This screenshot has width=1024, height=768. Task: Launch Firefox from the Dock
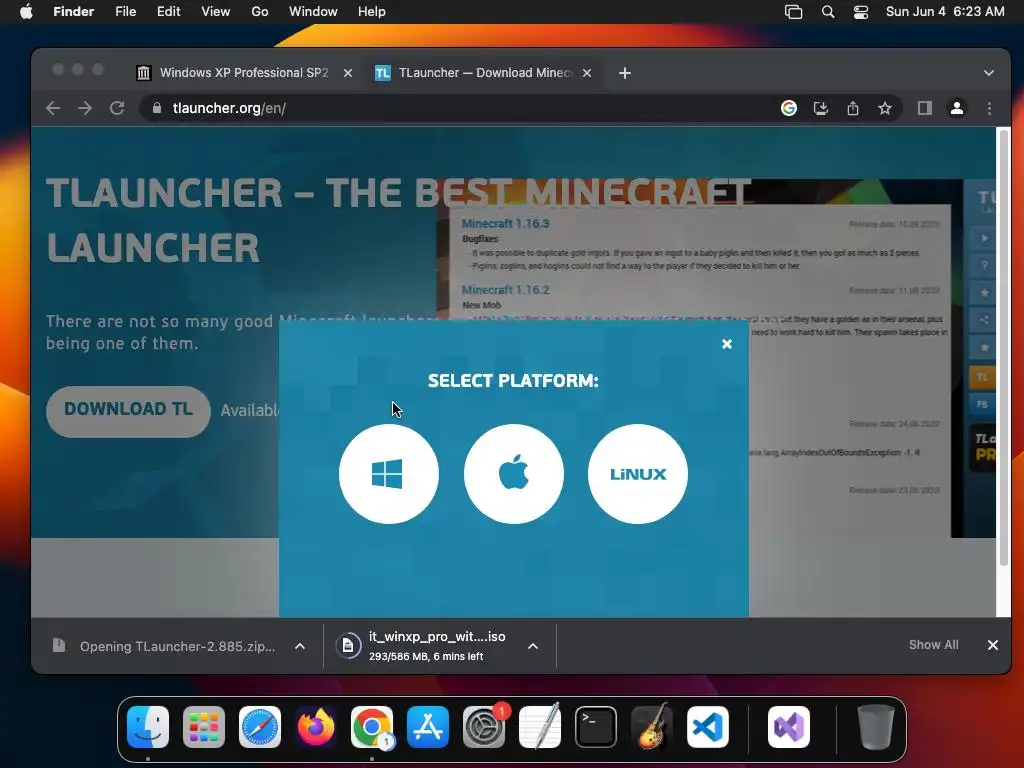coord(316,727)
